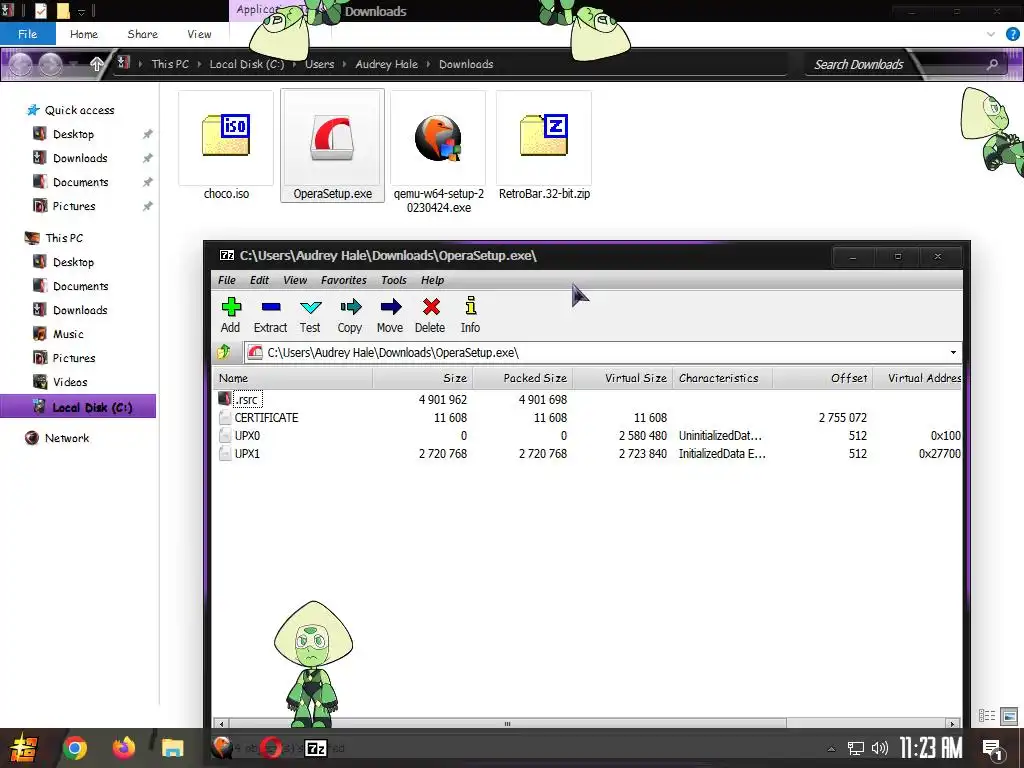Viewport: 1024px width, 768px height.
Task: Expand the 7-Zip address path dropdown
Action: 953,353
